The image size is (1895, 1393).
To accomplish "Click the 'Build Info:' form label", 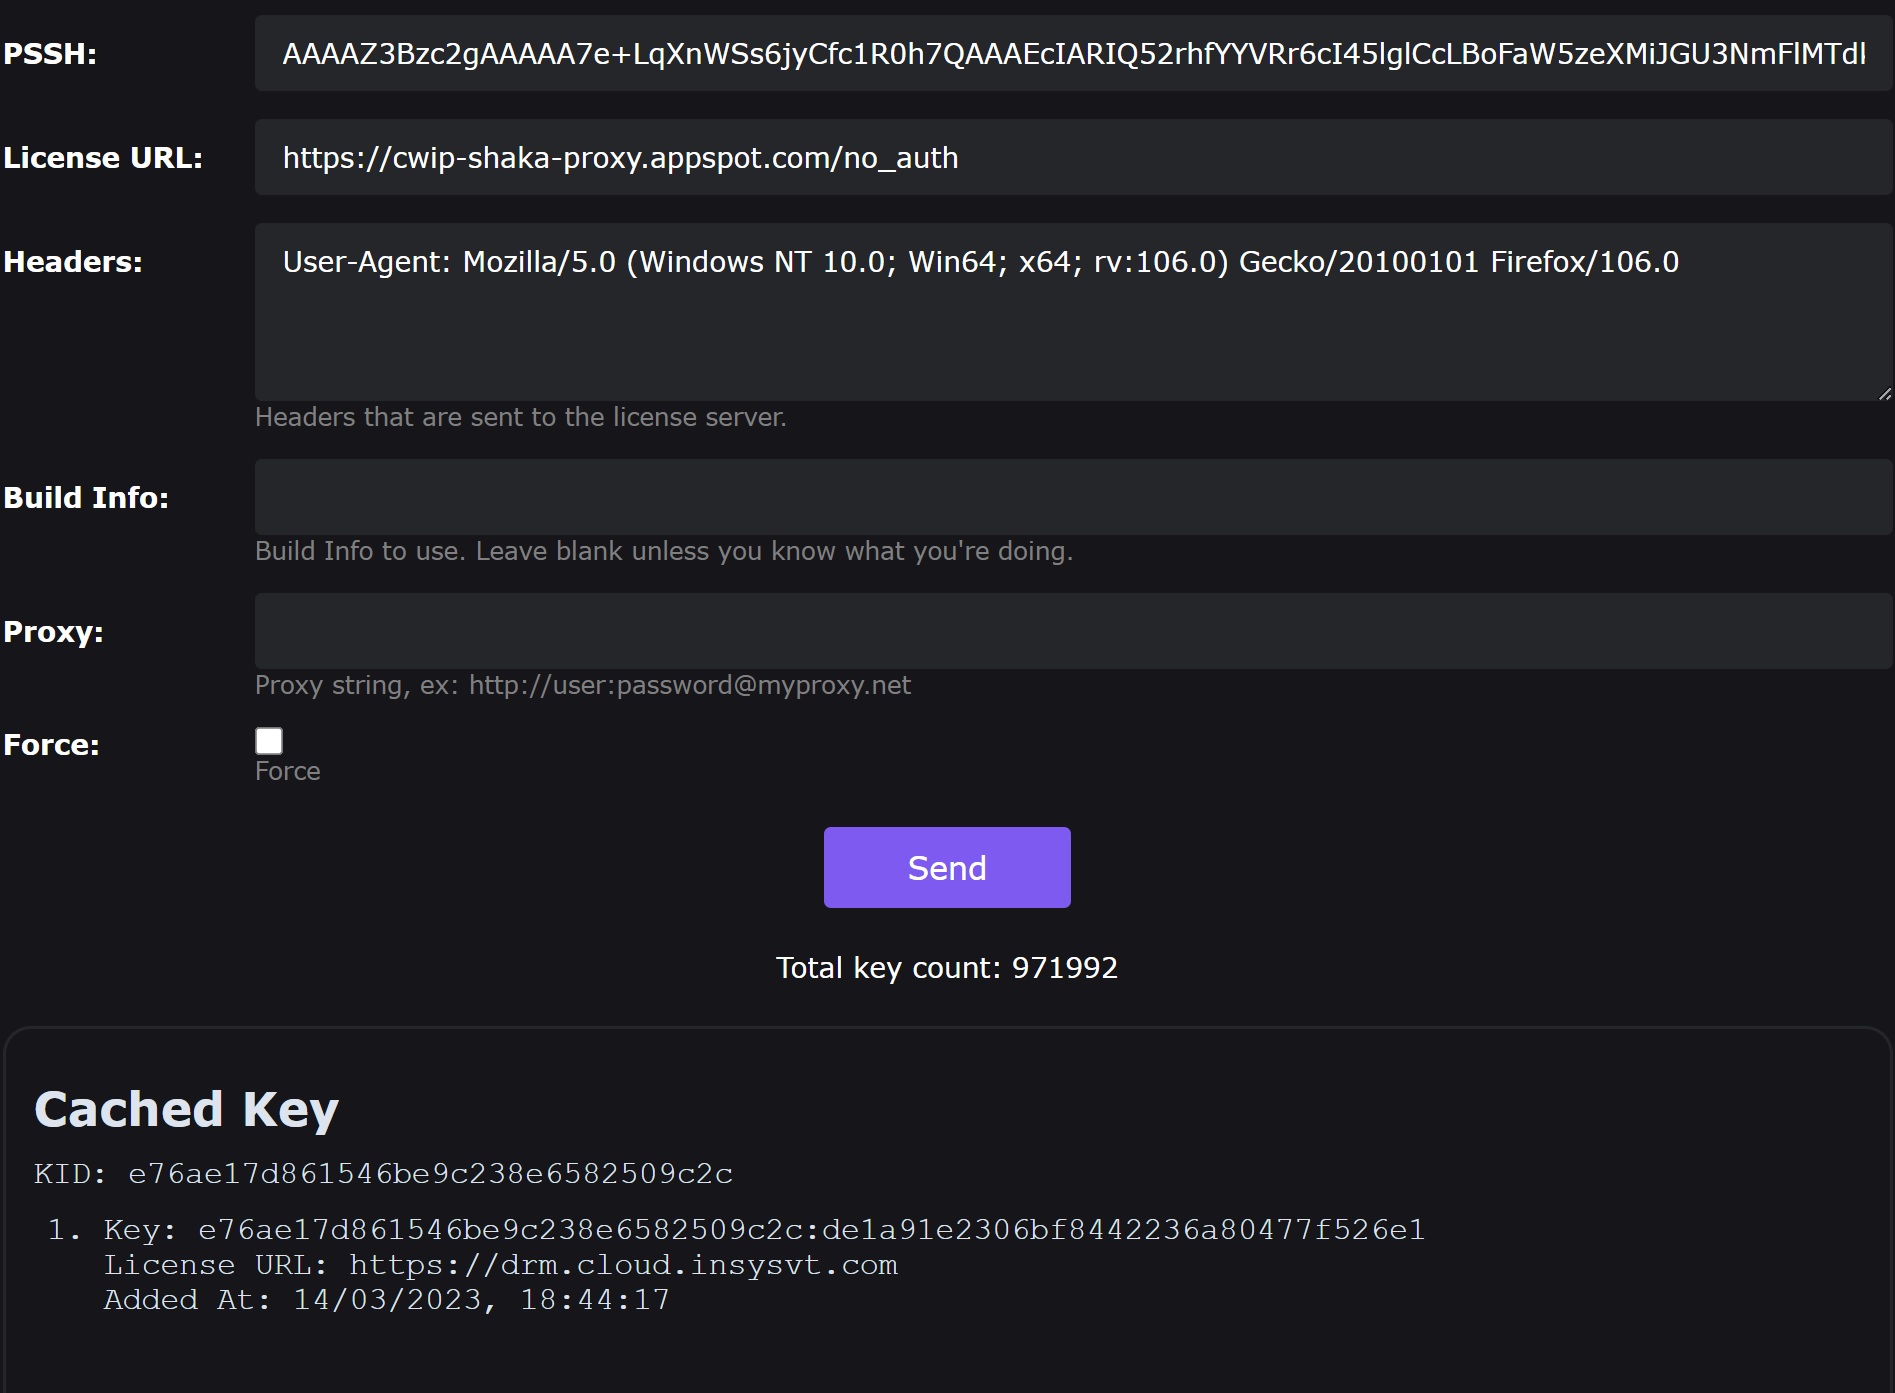I will (86, 498).
